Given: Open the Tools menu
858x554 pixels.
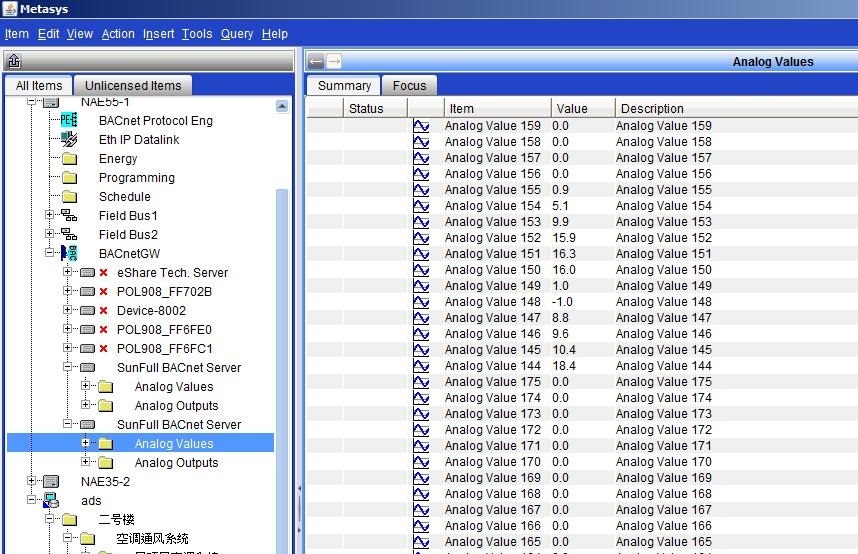Looking at the screenshot, I should (197, 34).
